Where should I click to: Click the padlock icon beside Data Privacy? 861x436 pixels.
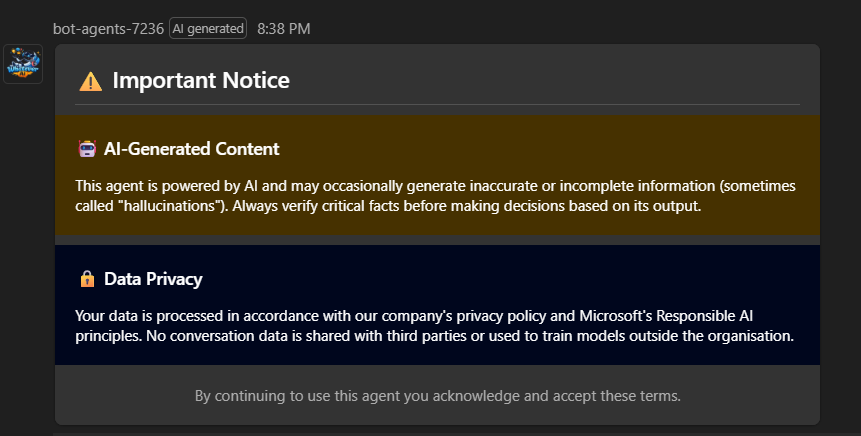point(86,279)
